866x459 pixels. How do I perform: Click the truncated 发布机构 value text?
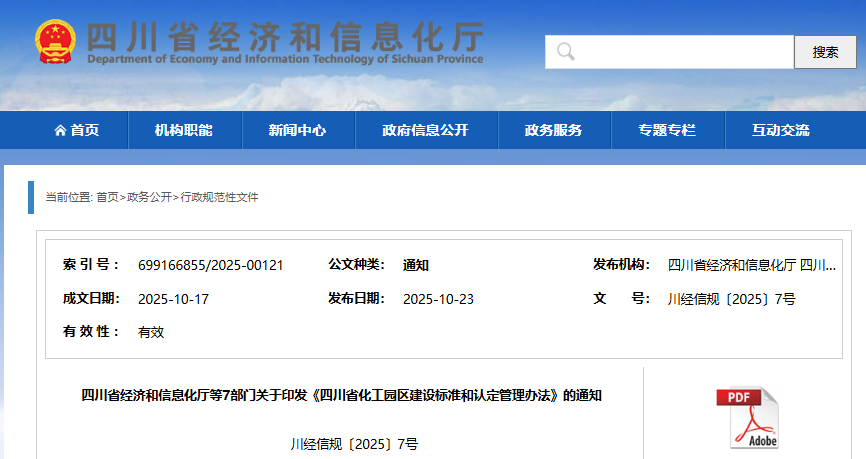[x=752, y=265]
